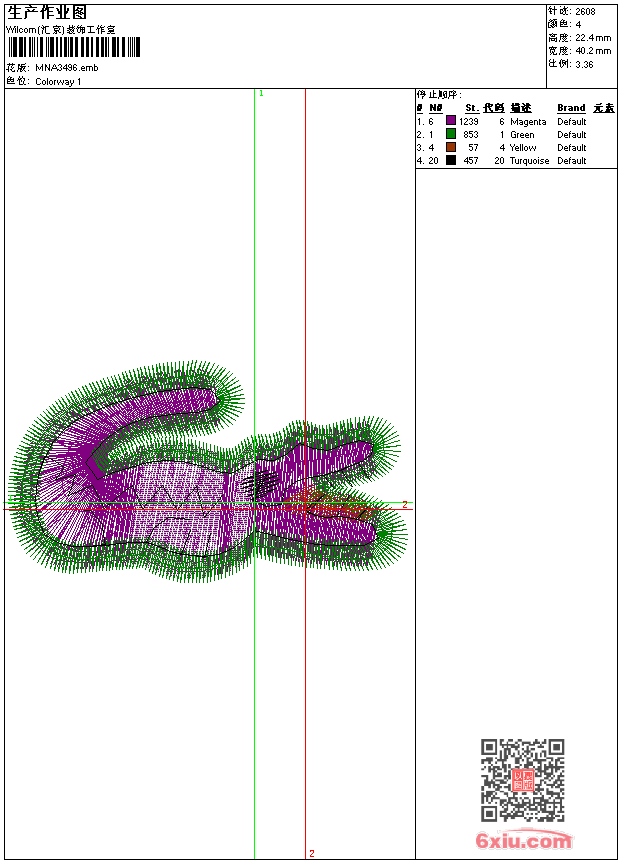
Task: Click the red '2' marker right of crocodile
Action: tap(405, 505)
